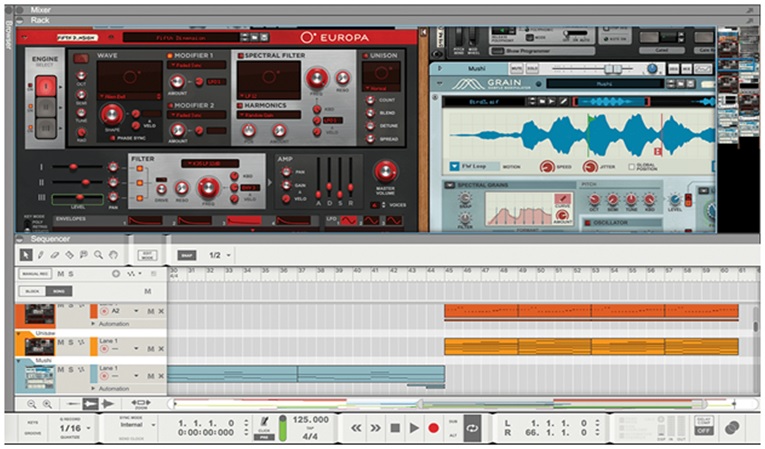The width and height of the screenshot is (765, 449).
Task: Select the Razor tool in Sequencer toolbar
Action: click(x=69, y=255)
